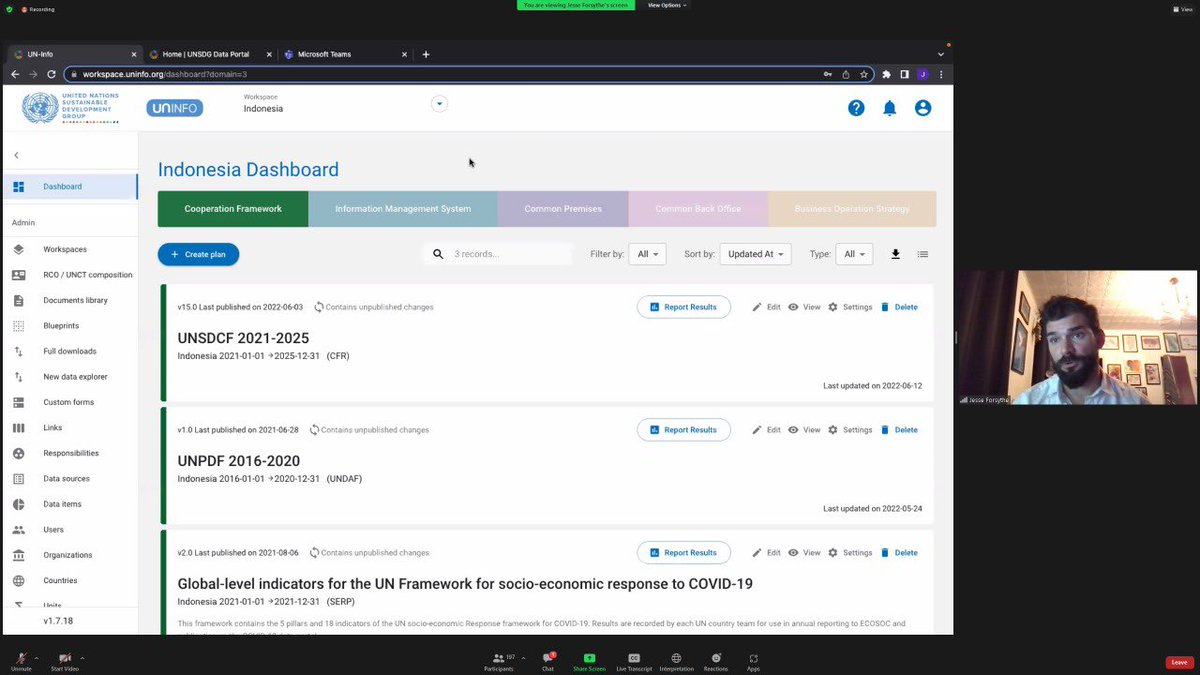Click the records search field
Viewport: 1200px width, 675px height.
click(511, 254)
